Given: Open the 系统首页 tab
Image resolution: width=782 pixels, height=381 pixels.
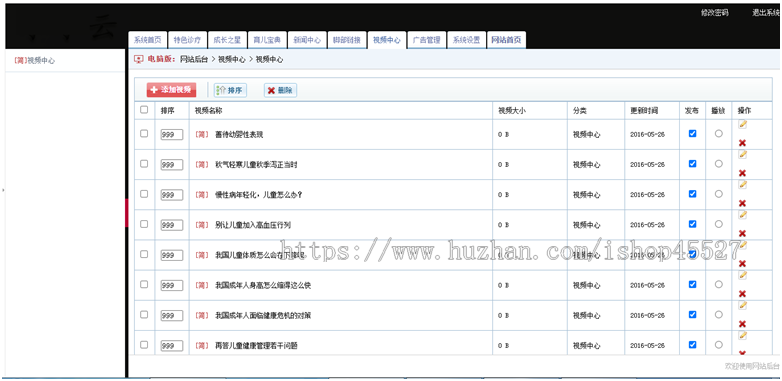Looking at the screenshot, I should (x=148, y=40).
